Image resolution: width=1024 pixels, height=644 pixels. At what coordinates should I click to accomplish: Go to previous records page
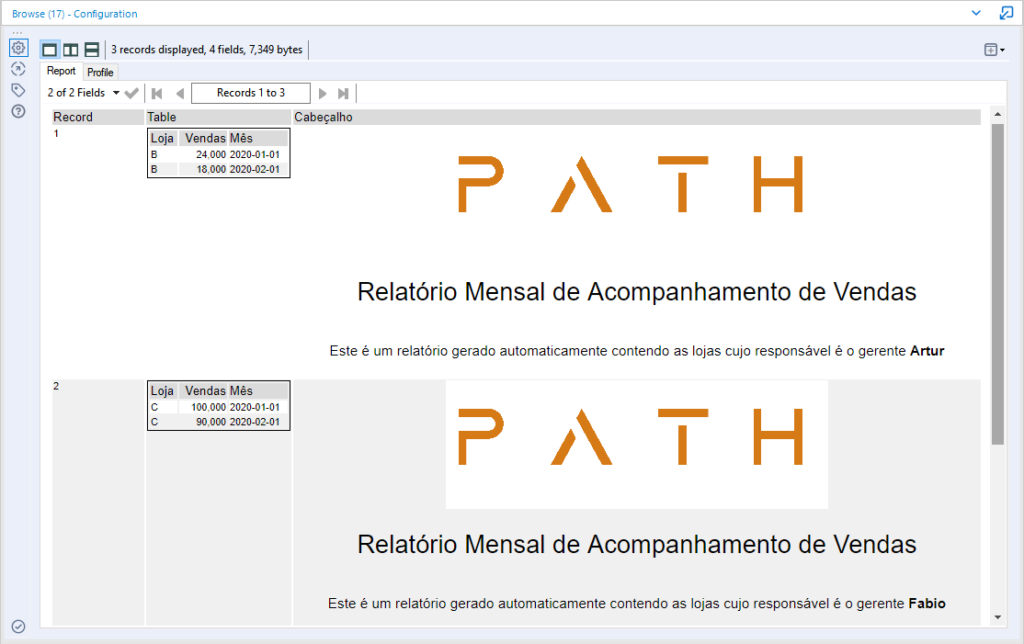pyautogui.click(x=180, y=93)
